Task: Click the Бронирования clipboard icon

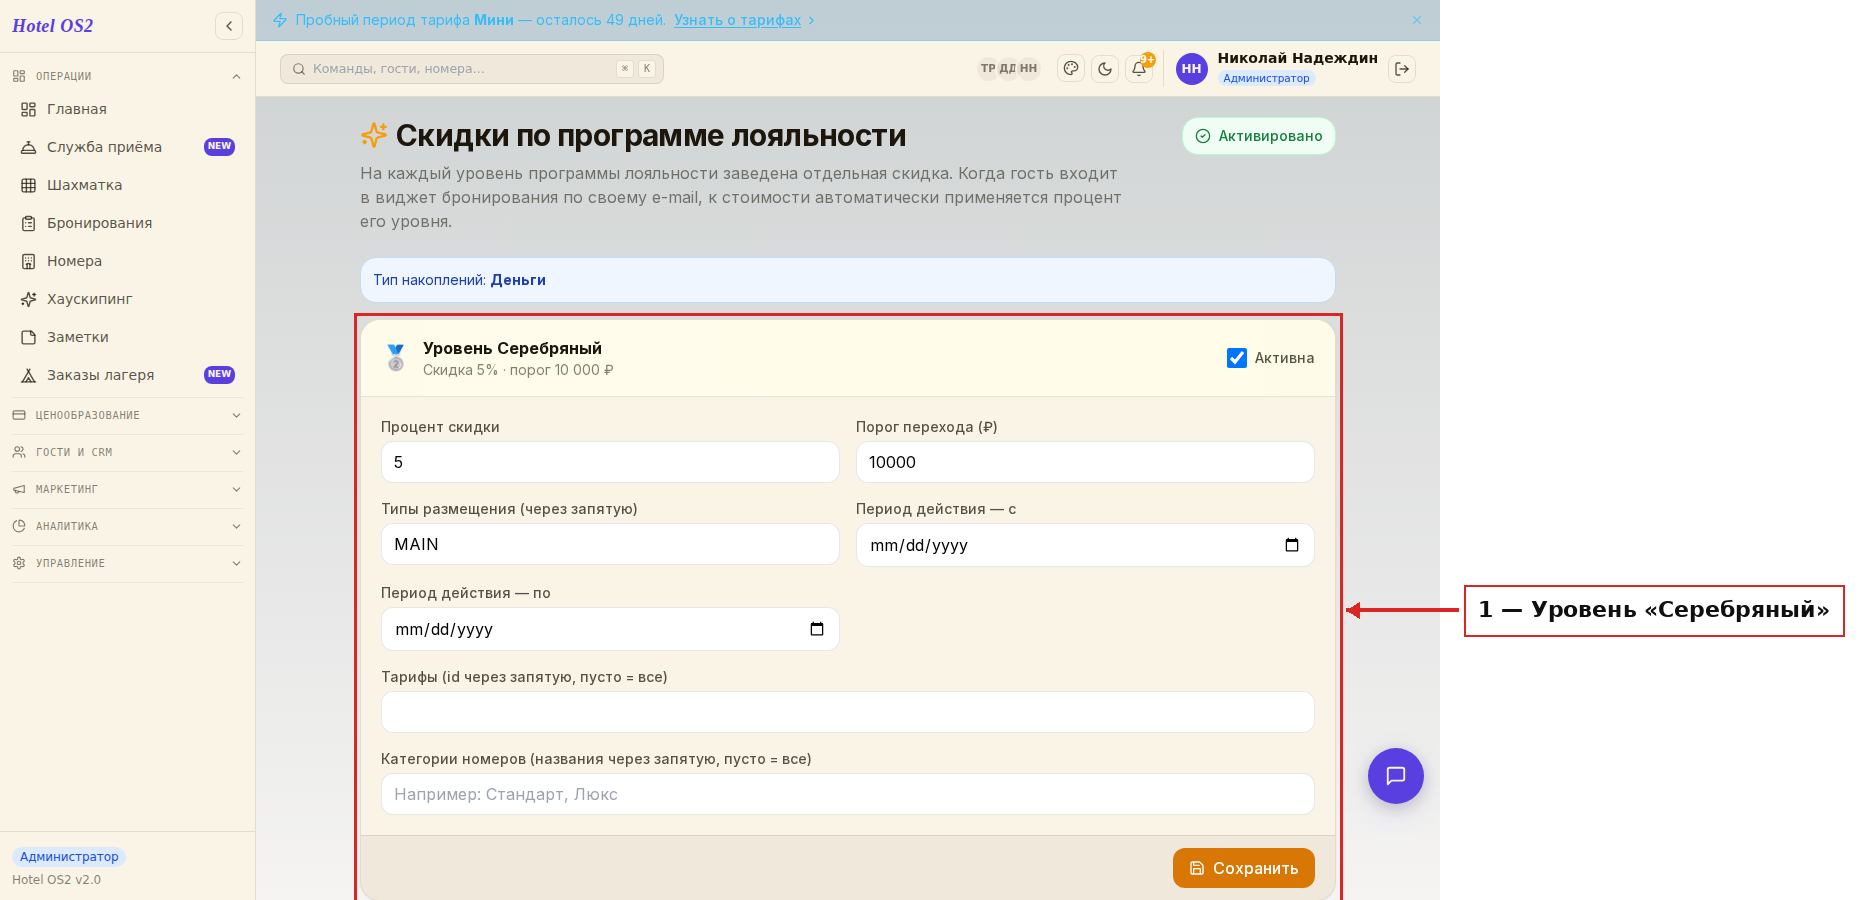Action: coord(29,223)
